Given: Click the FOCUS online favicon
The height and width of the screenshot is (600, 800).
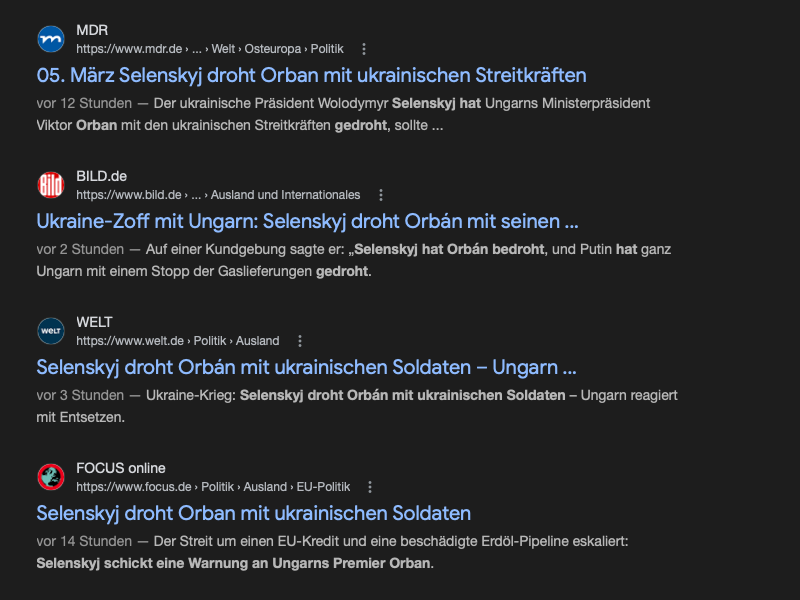Looking at the screenshot, I should pos(50,477).
